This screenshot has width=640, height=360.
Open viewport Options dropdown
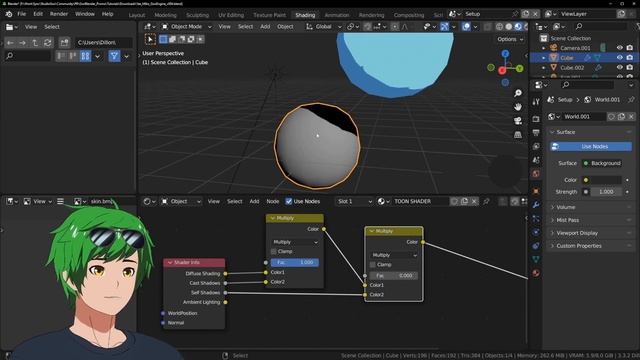[510, 39]
